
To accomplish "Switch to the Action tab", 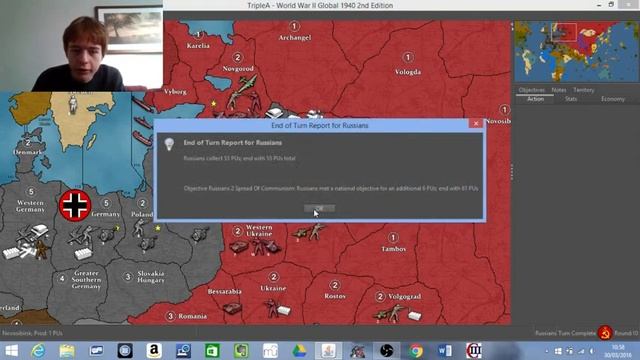I will point(535,99).
